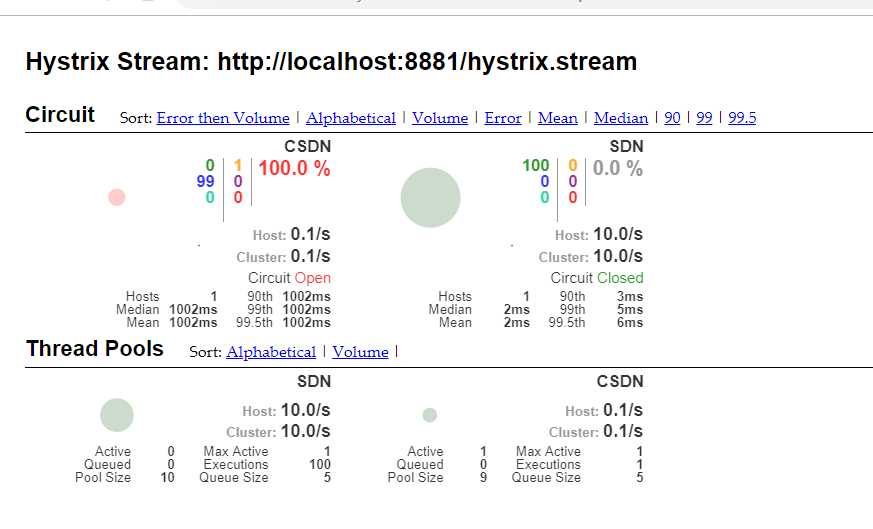
Task: Sort circuits by Median link
Action: coord(621,118)
